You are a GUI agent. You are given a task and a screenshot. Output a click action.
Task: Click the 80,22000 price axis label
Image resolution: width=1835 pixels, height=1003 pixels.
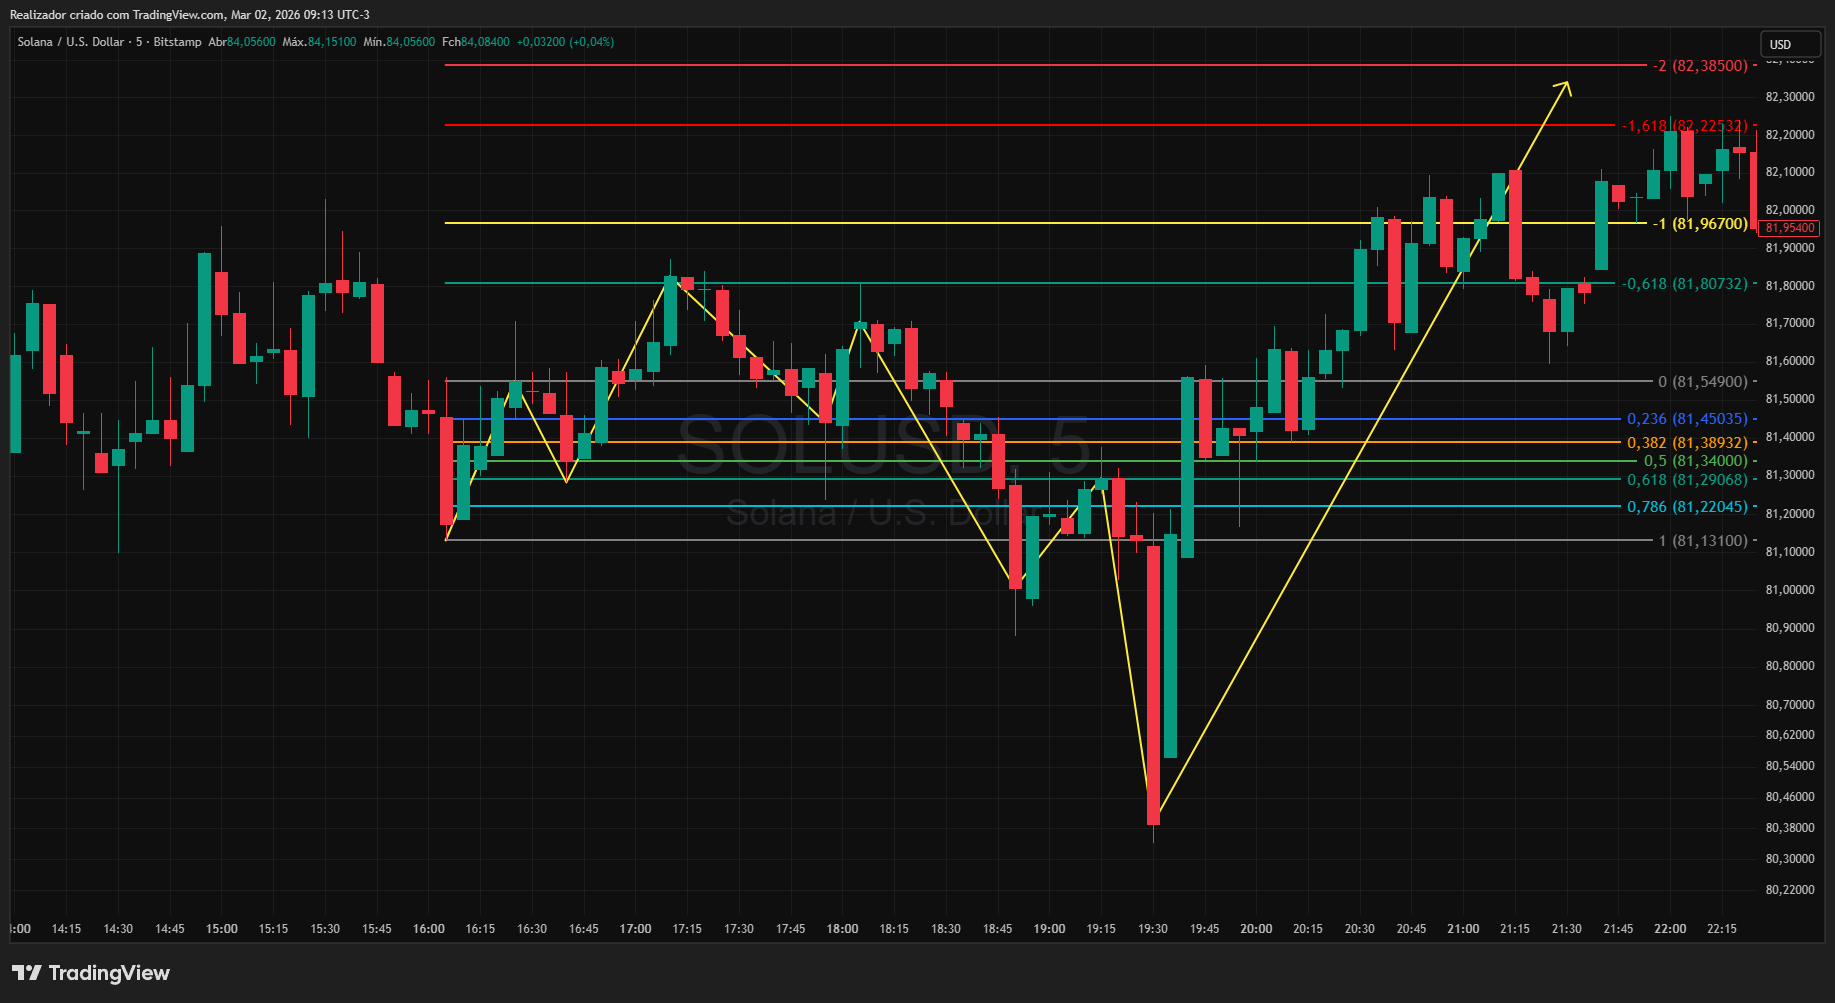(x=1790, y=890)
